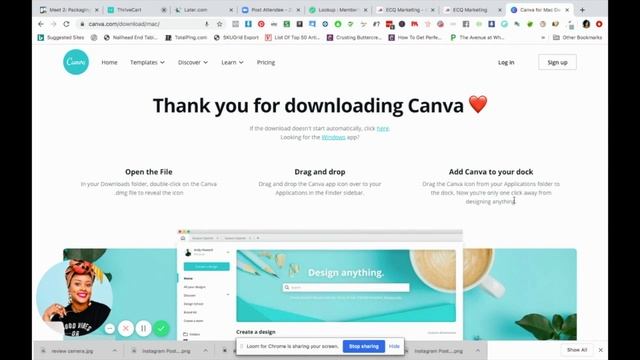Open the Chrome profile avatar
Screen dimensions: 640x360
pos(586,24)
